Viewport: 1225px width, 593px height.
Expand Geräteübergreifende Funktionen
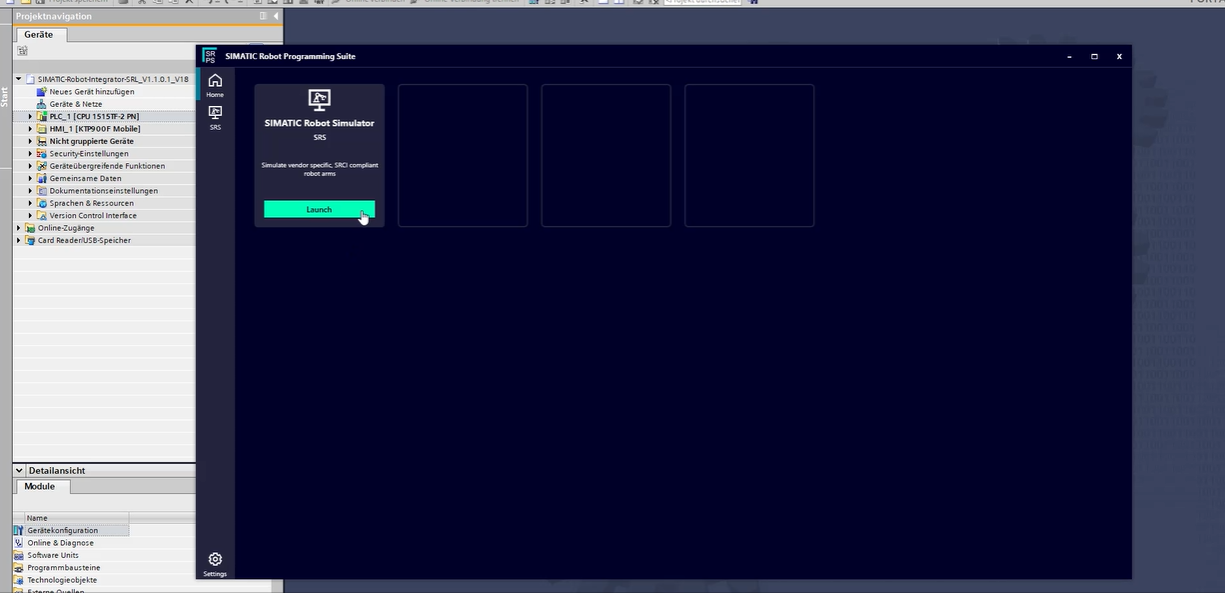pos(30,166)
